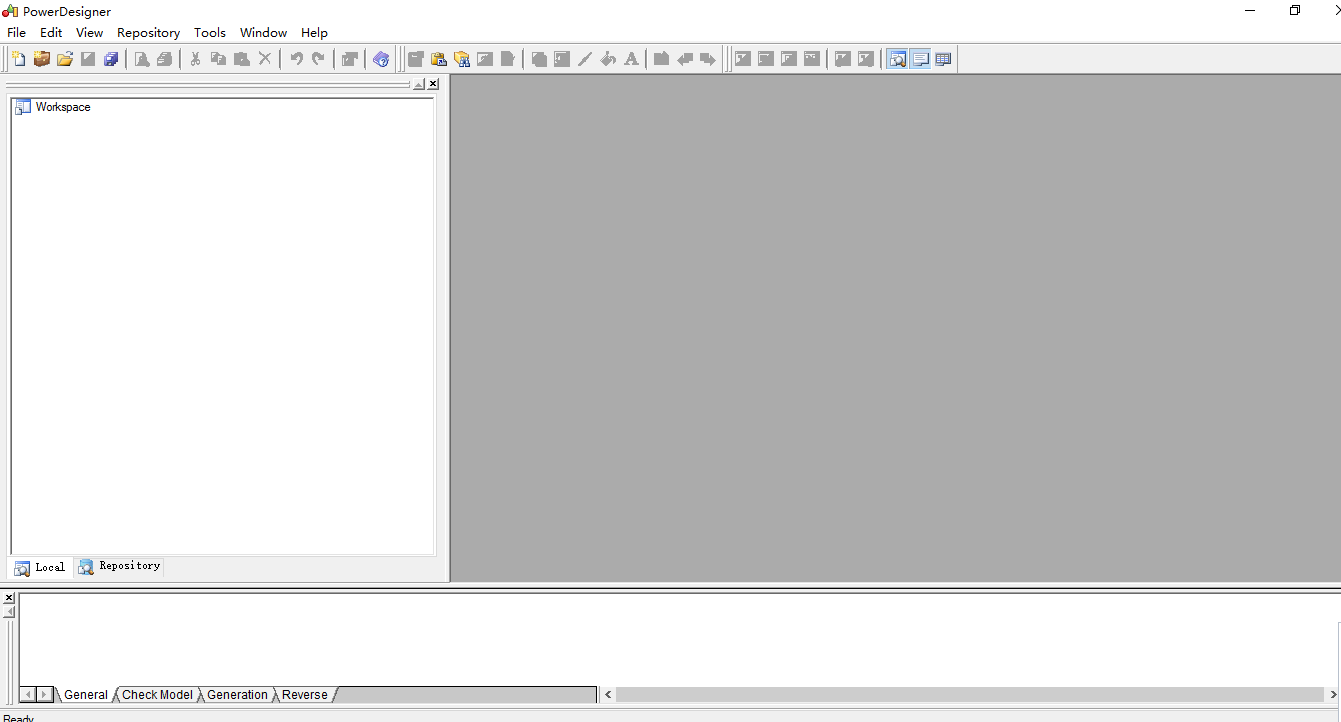Image resolution: width=1341 pixels, height=722 pixels.
Task: Click the Cut scissors icon
Action: [195, 59]
